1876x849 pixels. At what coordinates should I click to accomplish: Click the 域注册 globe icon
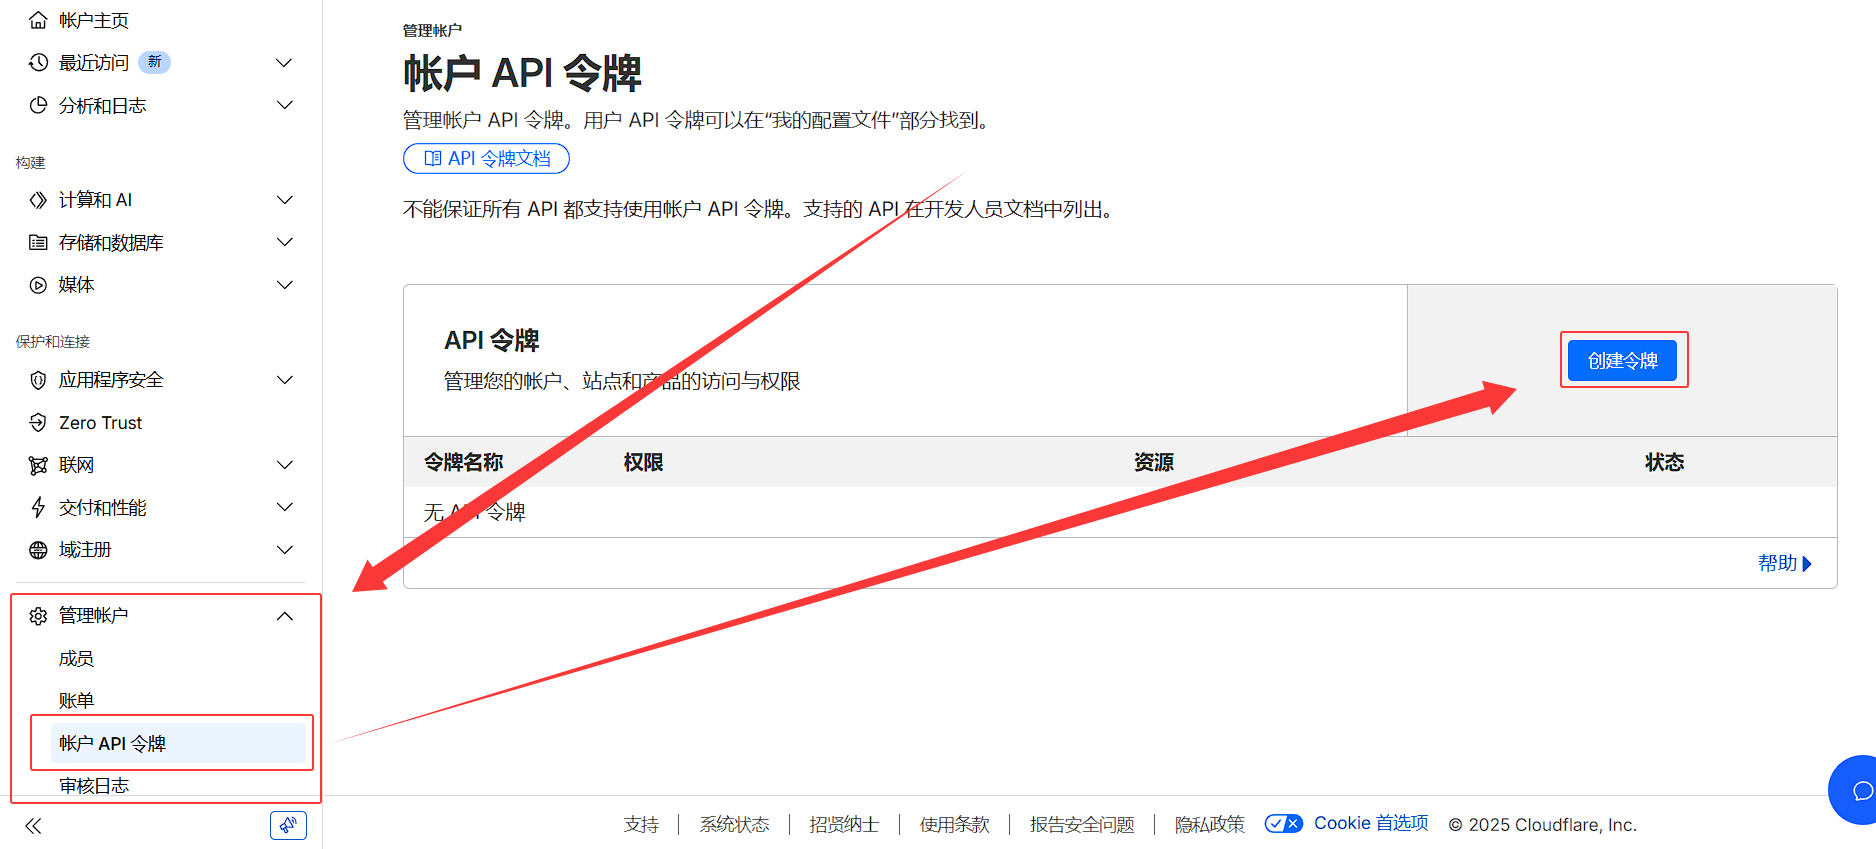click(x=38, y=550)
